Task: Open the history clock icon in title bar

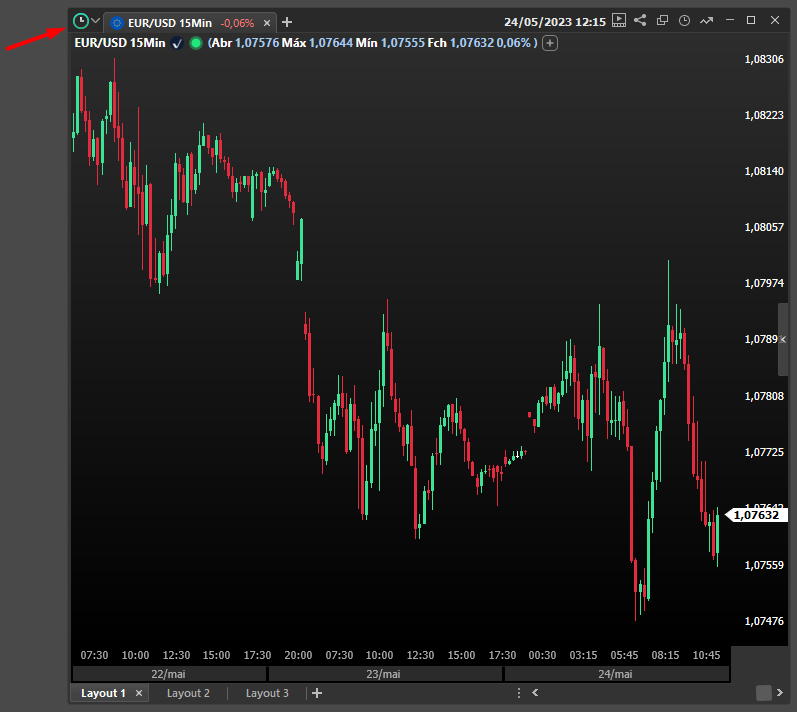Action: (x=684, y=20)
